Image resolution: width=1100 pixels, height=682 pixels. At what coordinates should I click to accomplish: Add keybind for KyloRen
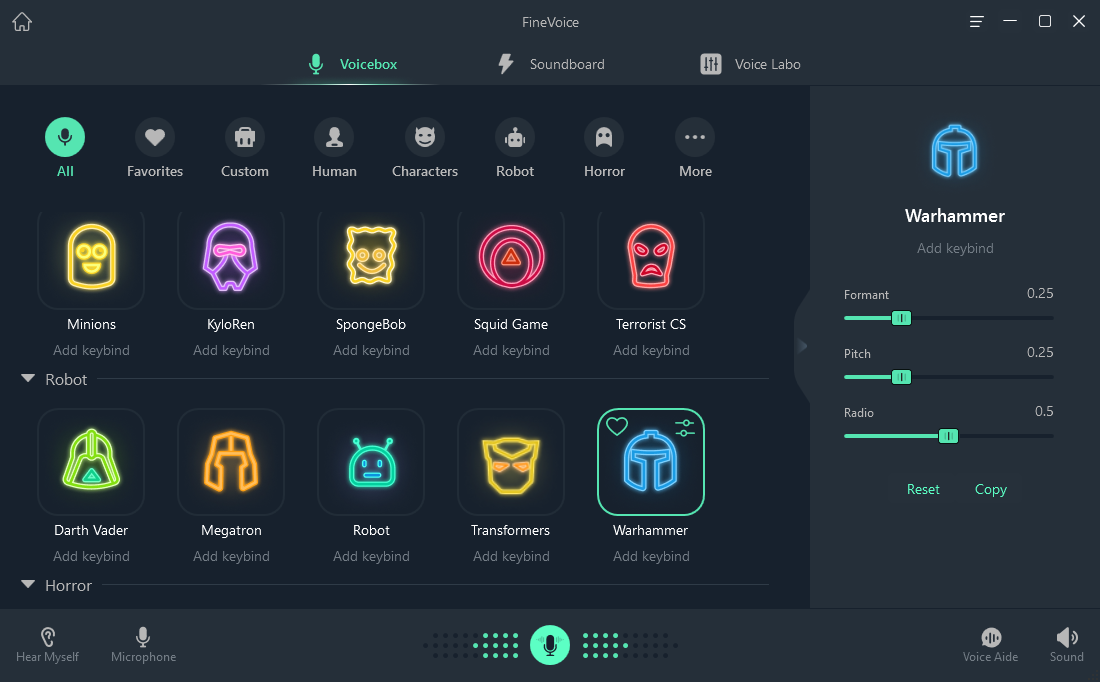(x=231, y=350)
